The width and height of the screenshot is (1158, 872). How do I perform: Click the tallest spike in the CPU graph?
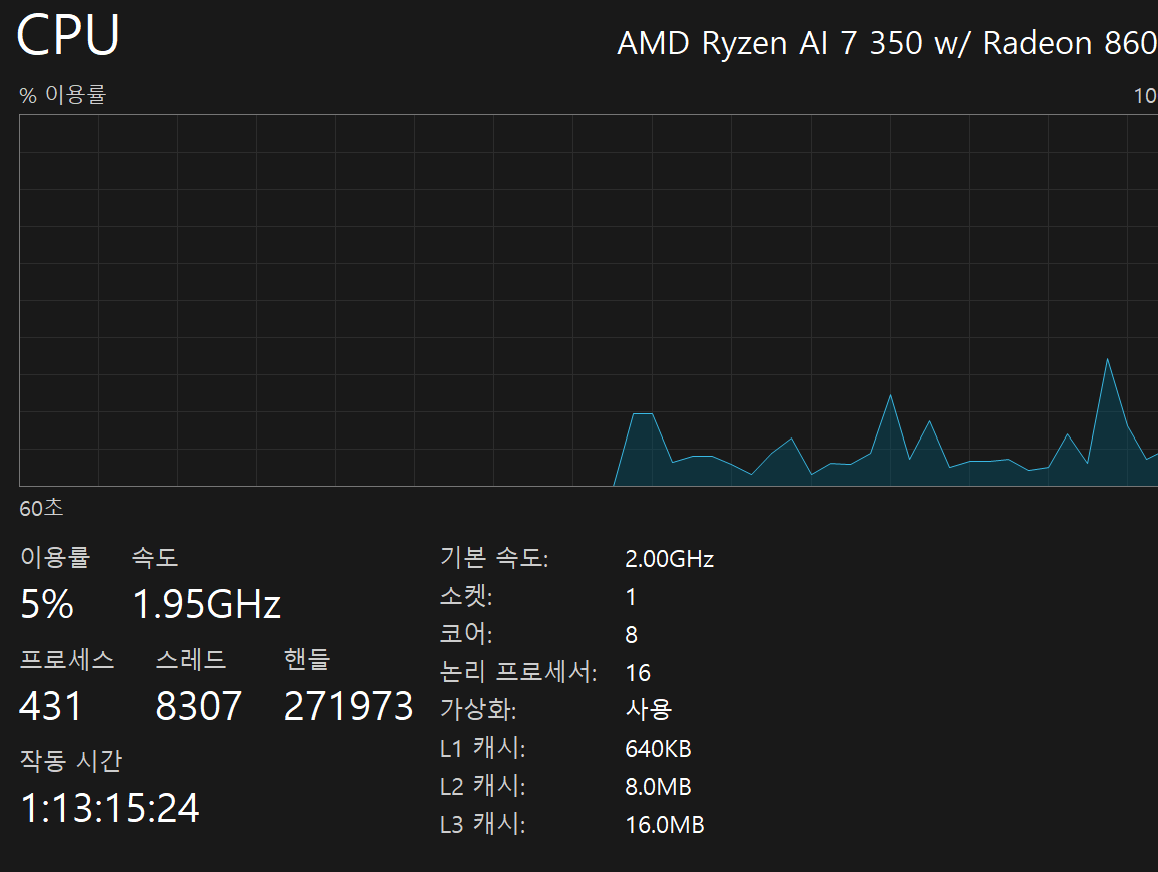pyautogui.click(x=1107, y=362)
